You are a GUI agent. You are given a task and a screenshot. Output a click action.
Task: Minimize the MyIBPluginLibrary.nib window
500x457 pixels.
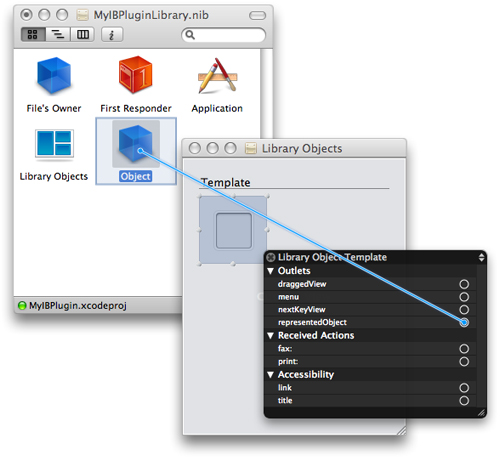(44, 15)
